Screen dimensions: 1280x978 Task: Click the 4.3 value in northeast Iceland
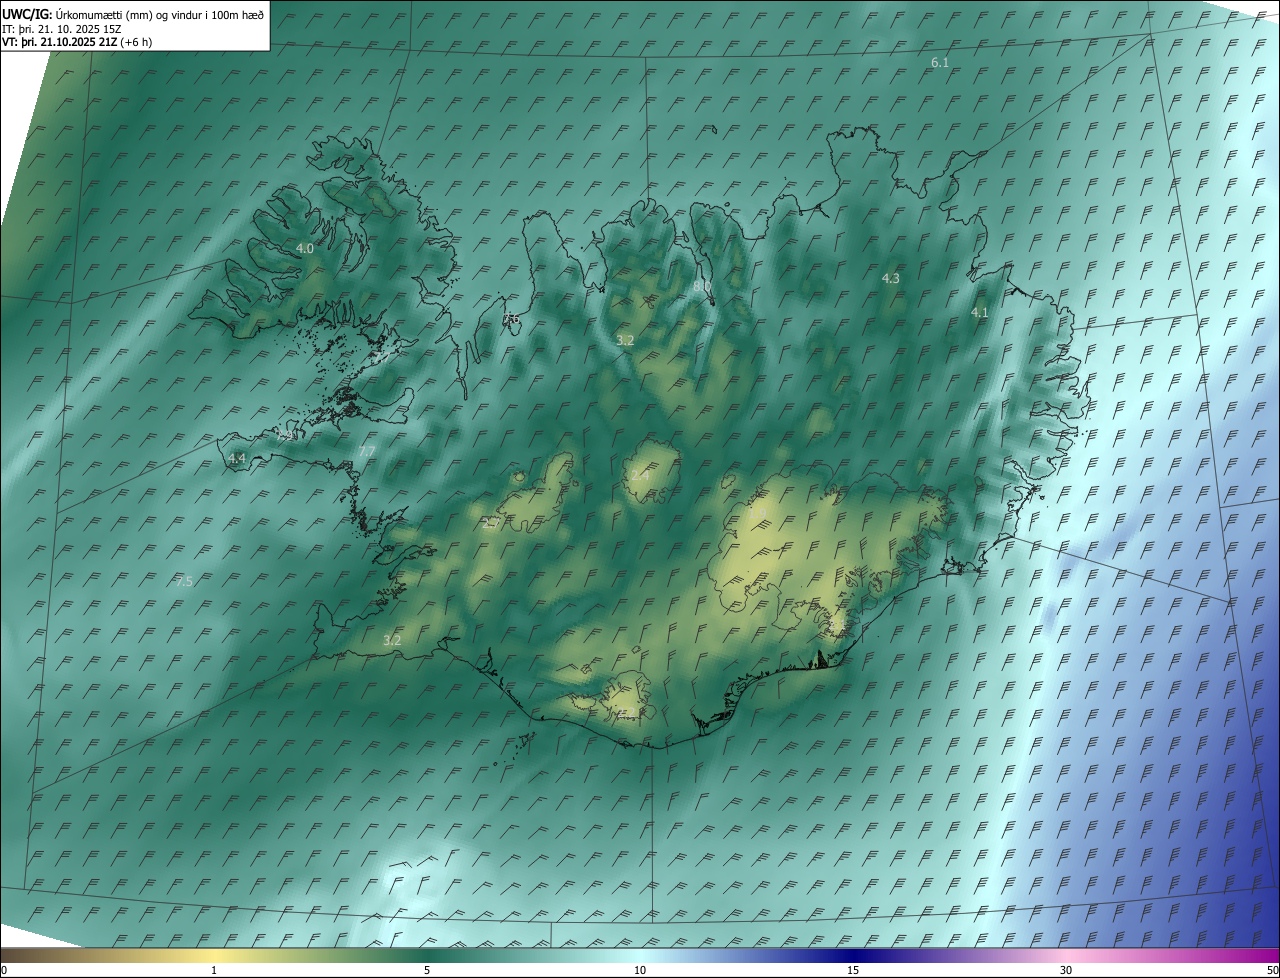891,279
